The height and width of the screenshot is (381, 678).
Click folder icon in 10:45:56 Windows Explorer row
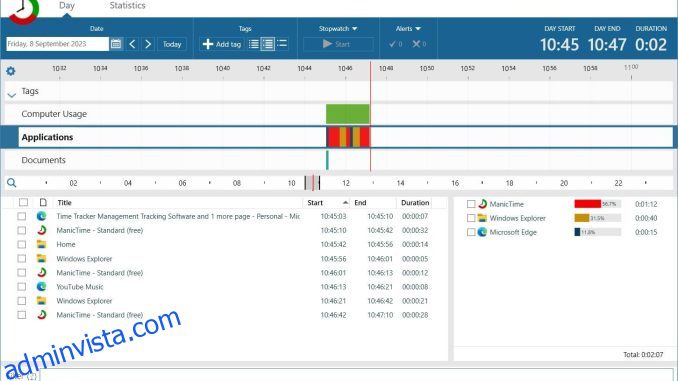click(x=42, y=259)
